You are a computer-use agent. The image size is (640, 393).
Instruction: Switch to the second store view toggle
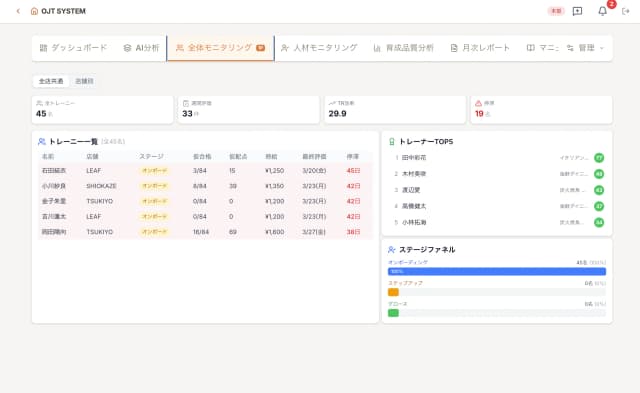[x=84, y=81]
